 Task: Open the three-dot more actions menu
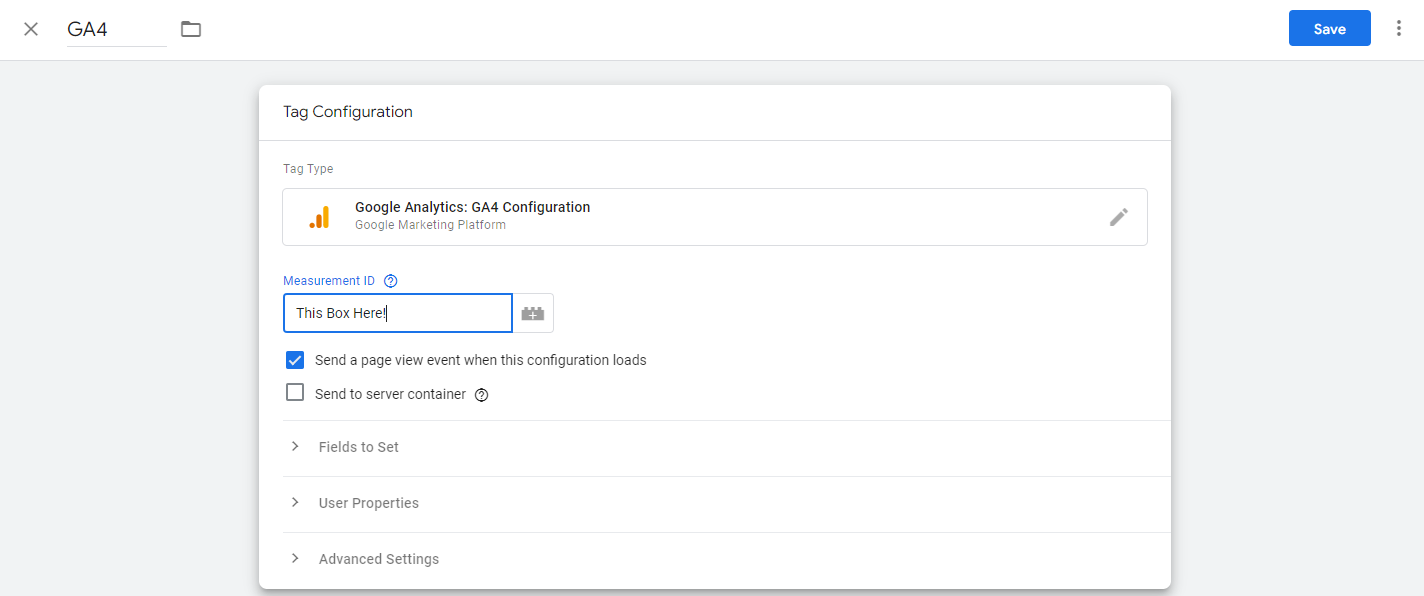pyautogui.click(x=1399, y=29)
